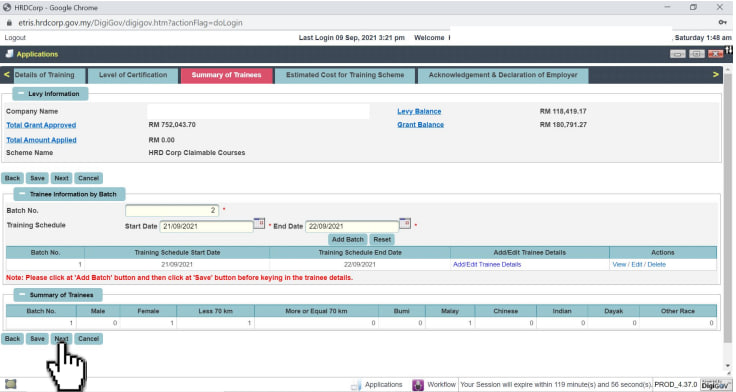Open Acknowledgement & Declaration of Employer tab

(x=503, y=75)
